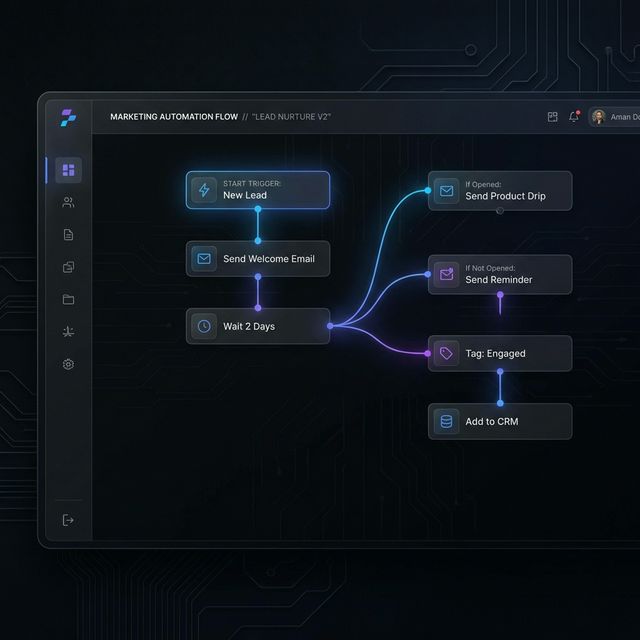Viewport: 640px width, 640px height.
Task: Open the Aman user profile menu
Action: [x=612, y=117]
